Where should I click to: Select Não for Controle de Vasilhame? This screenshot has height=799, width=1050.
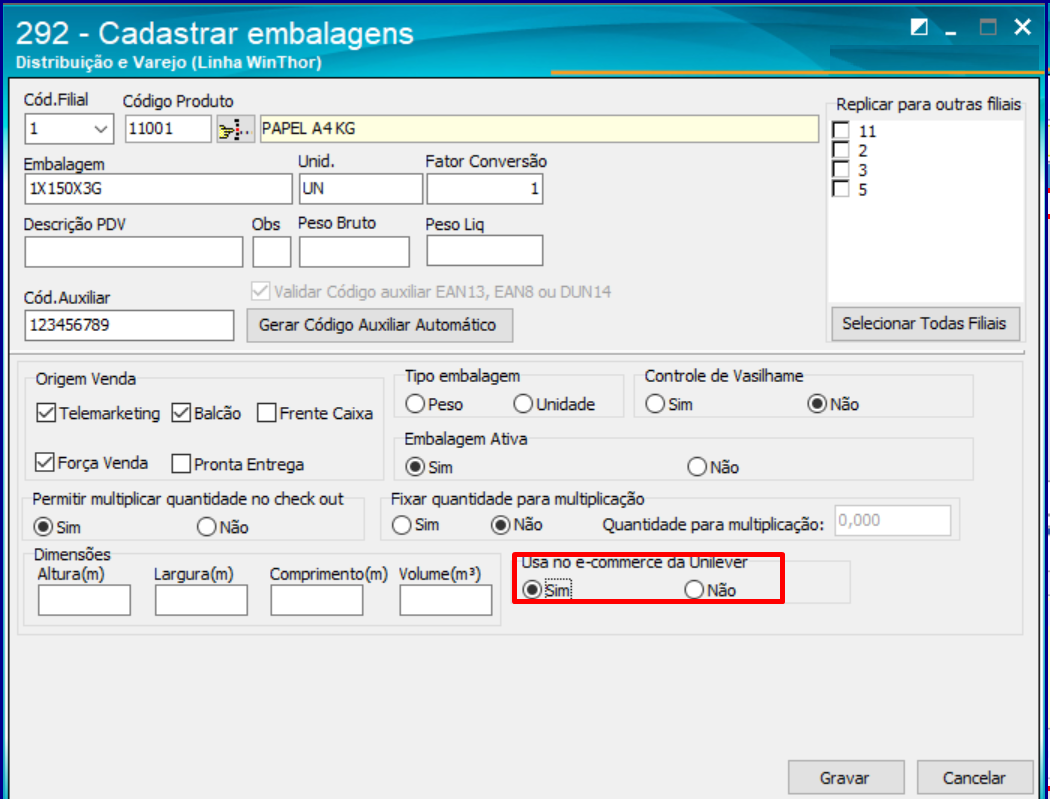tap(817, 404)
